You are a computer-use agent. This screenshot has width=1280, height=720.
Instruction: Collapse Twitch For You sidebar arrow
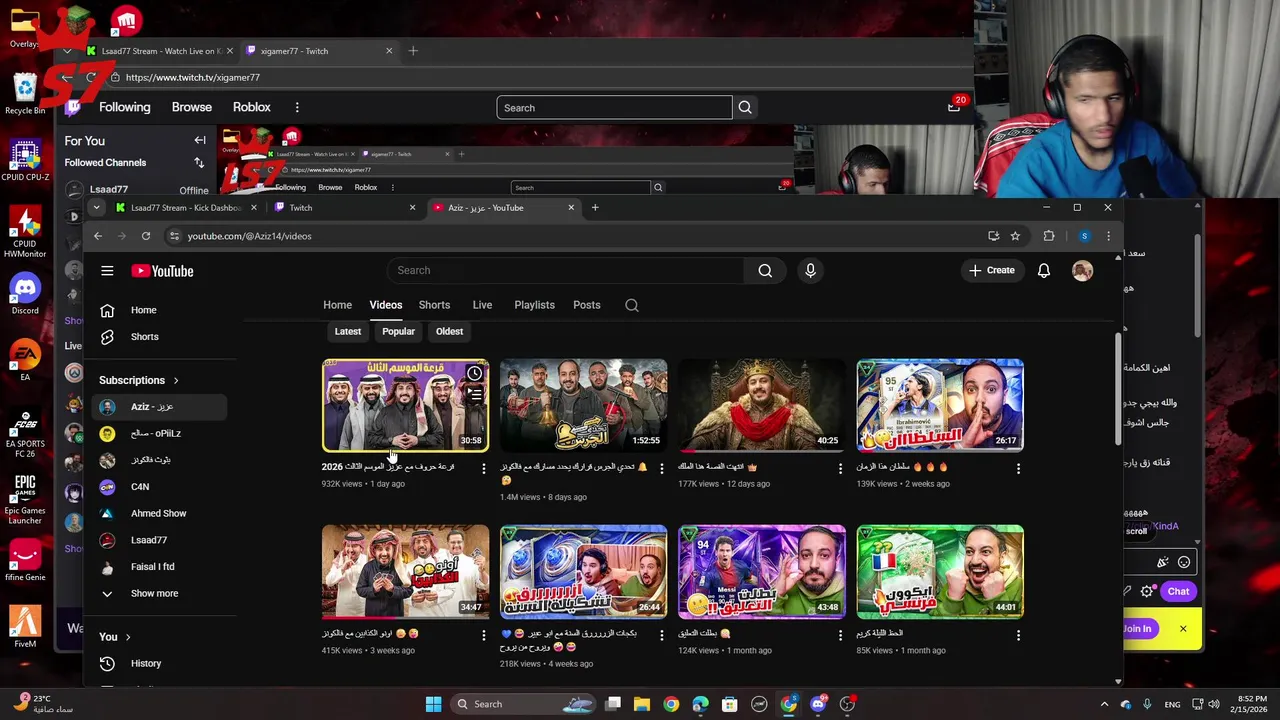click(x=200, y=141)
